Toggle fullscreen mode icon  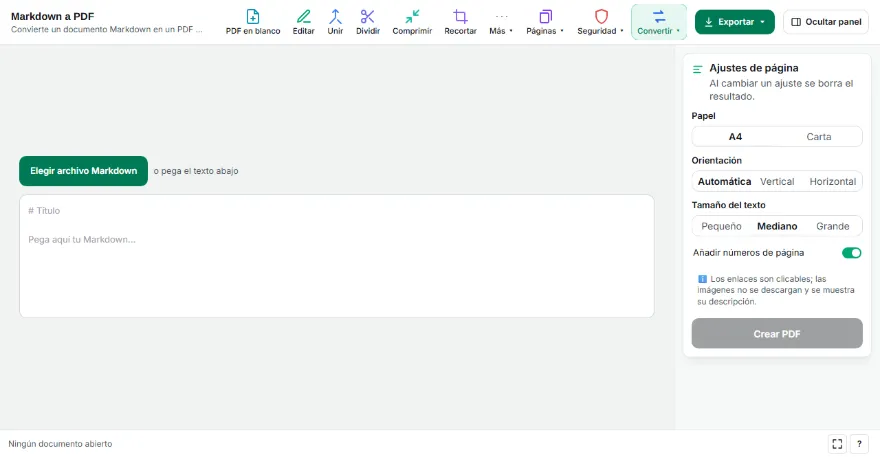click(x=837, y=444)
